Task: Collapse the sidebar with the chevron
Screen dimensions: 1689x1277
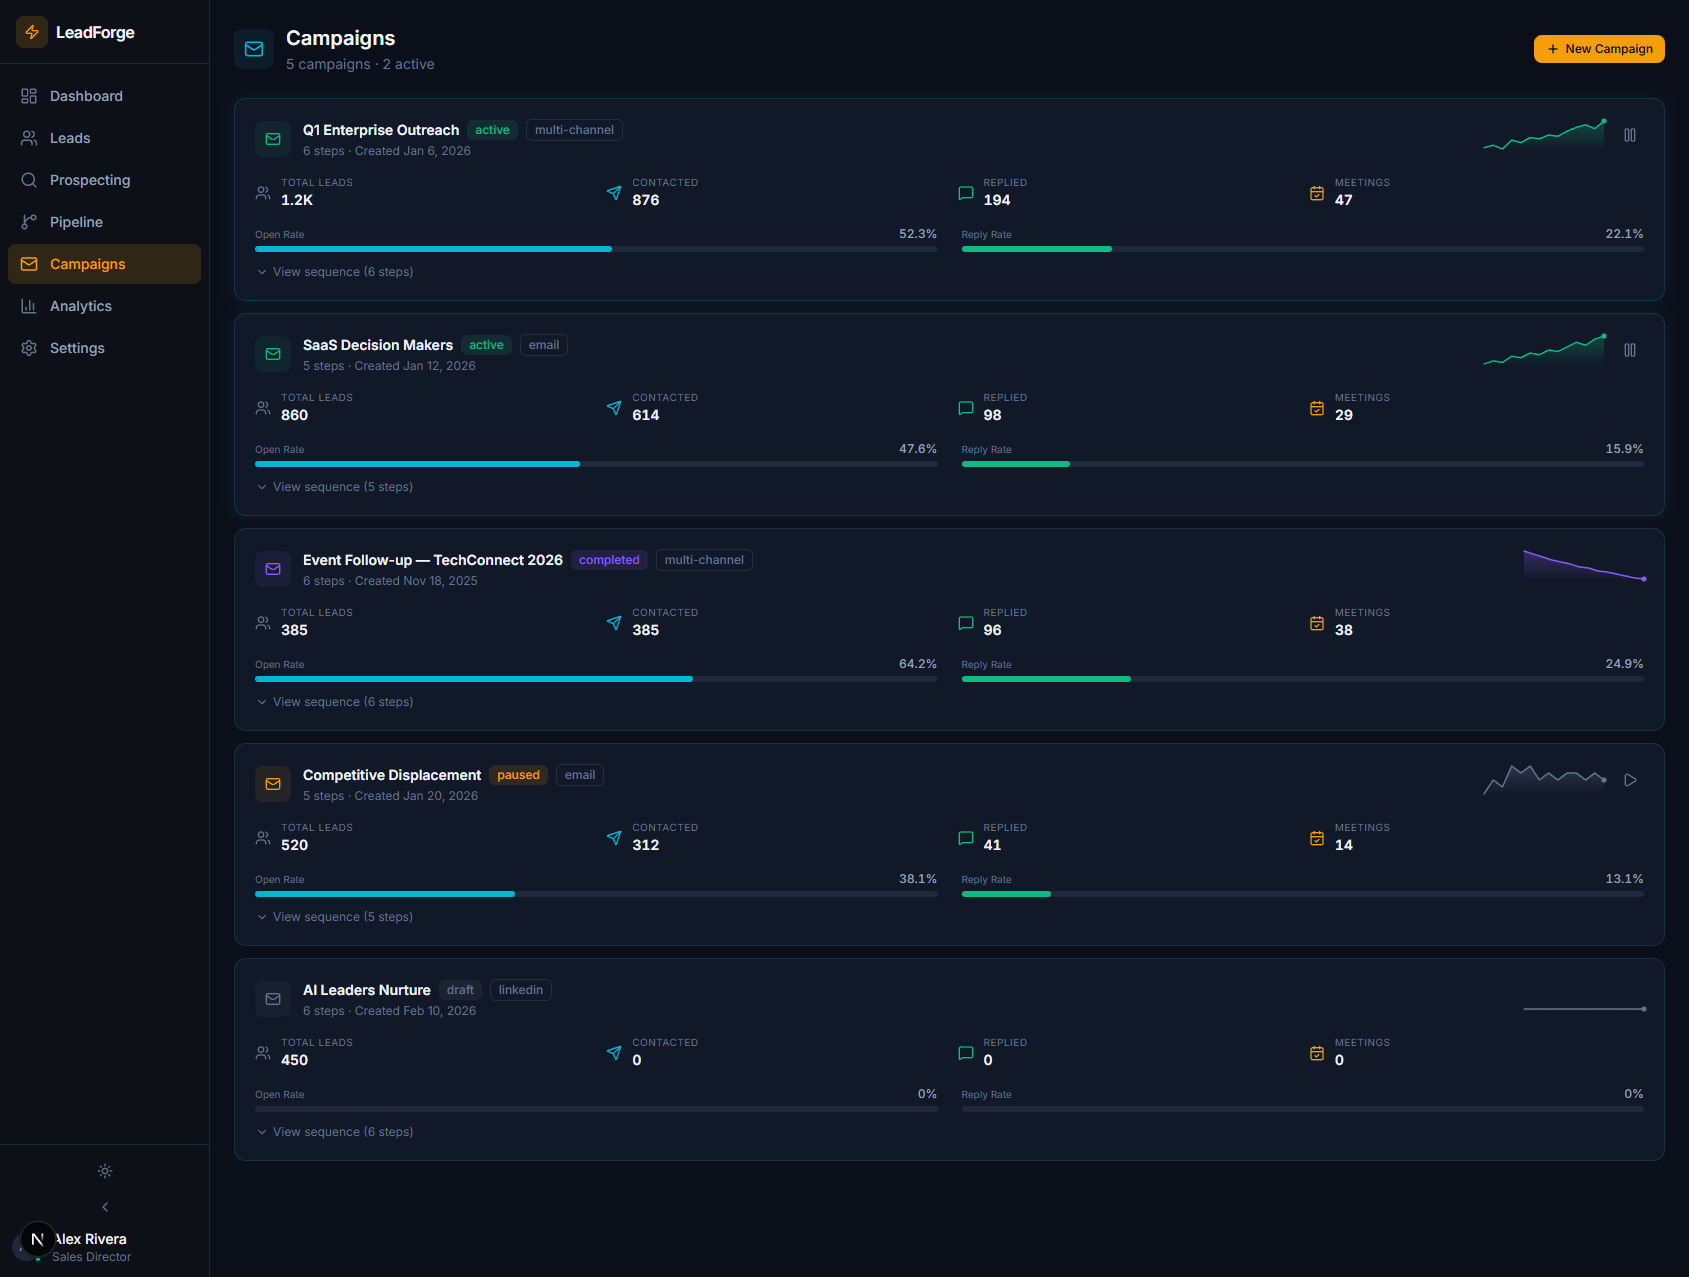Action: click(104, 1206)
